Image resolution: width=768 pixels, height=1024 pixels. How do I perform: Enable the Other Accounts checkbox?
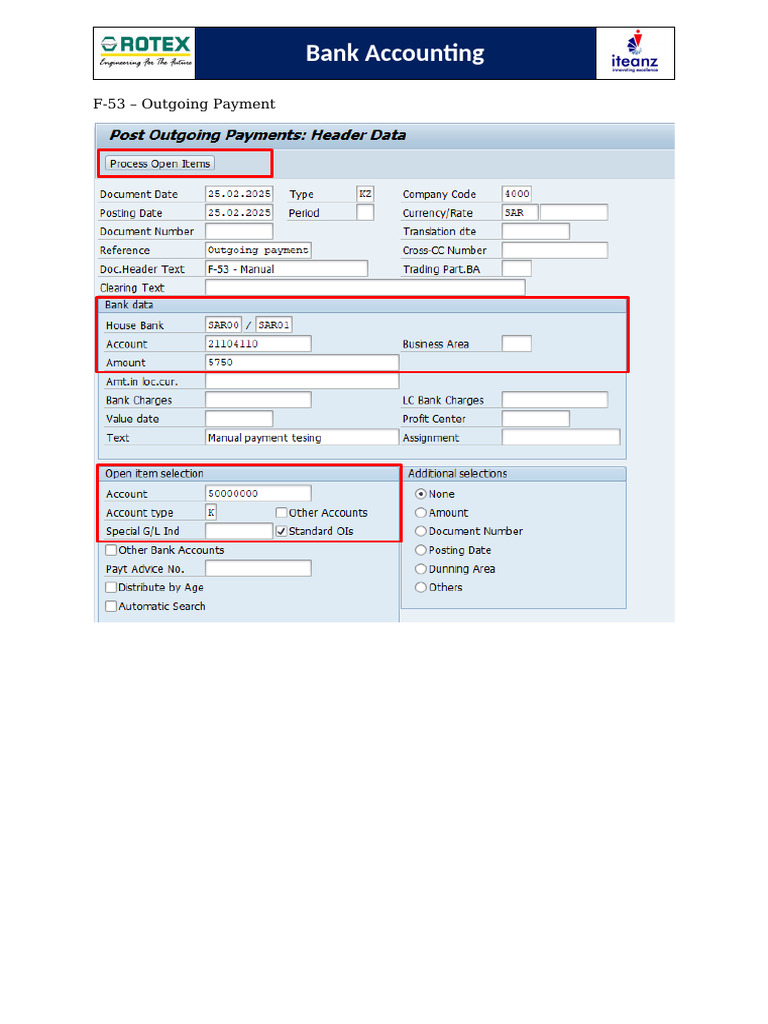point(281,513)
